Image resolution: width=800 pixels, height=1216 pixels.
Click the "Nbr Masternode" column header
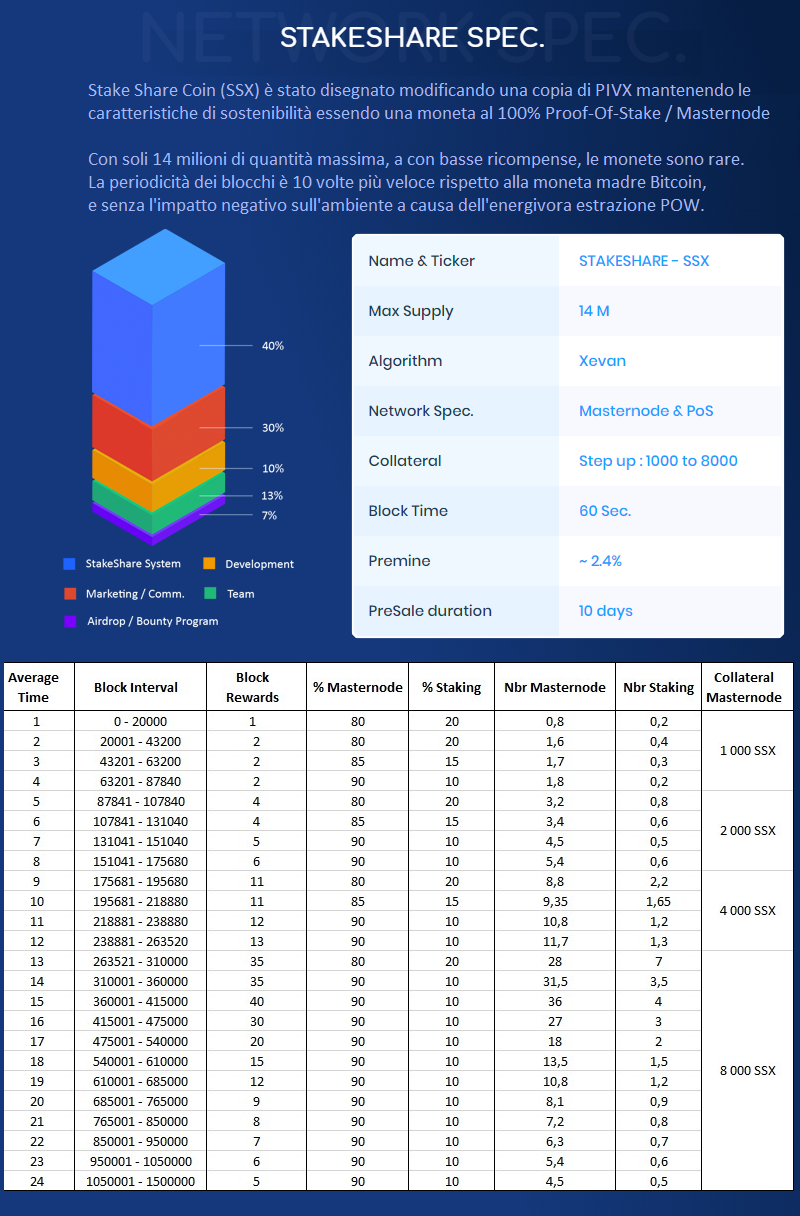coord(554,687)
